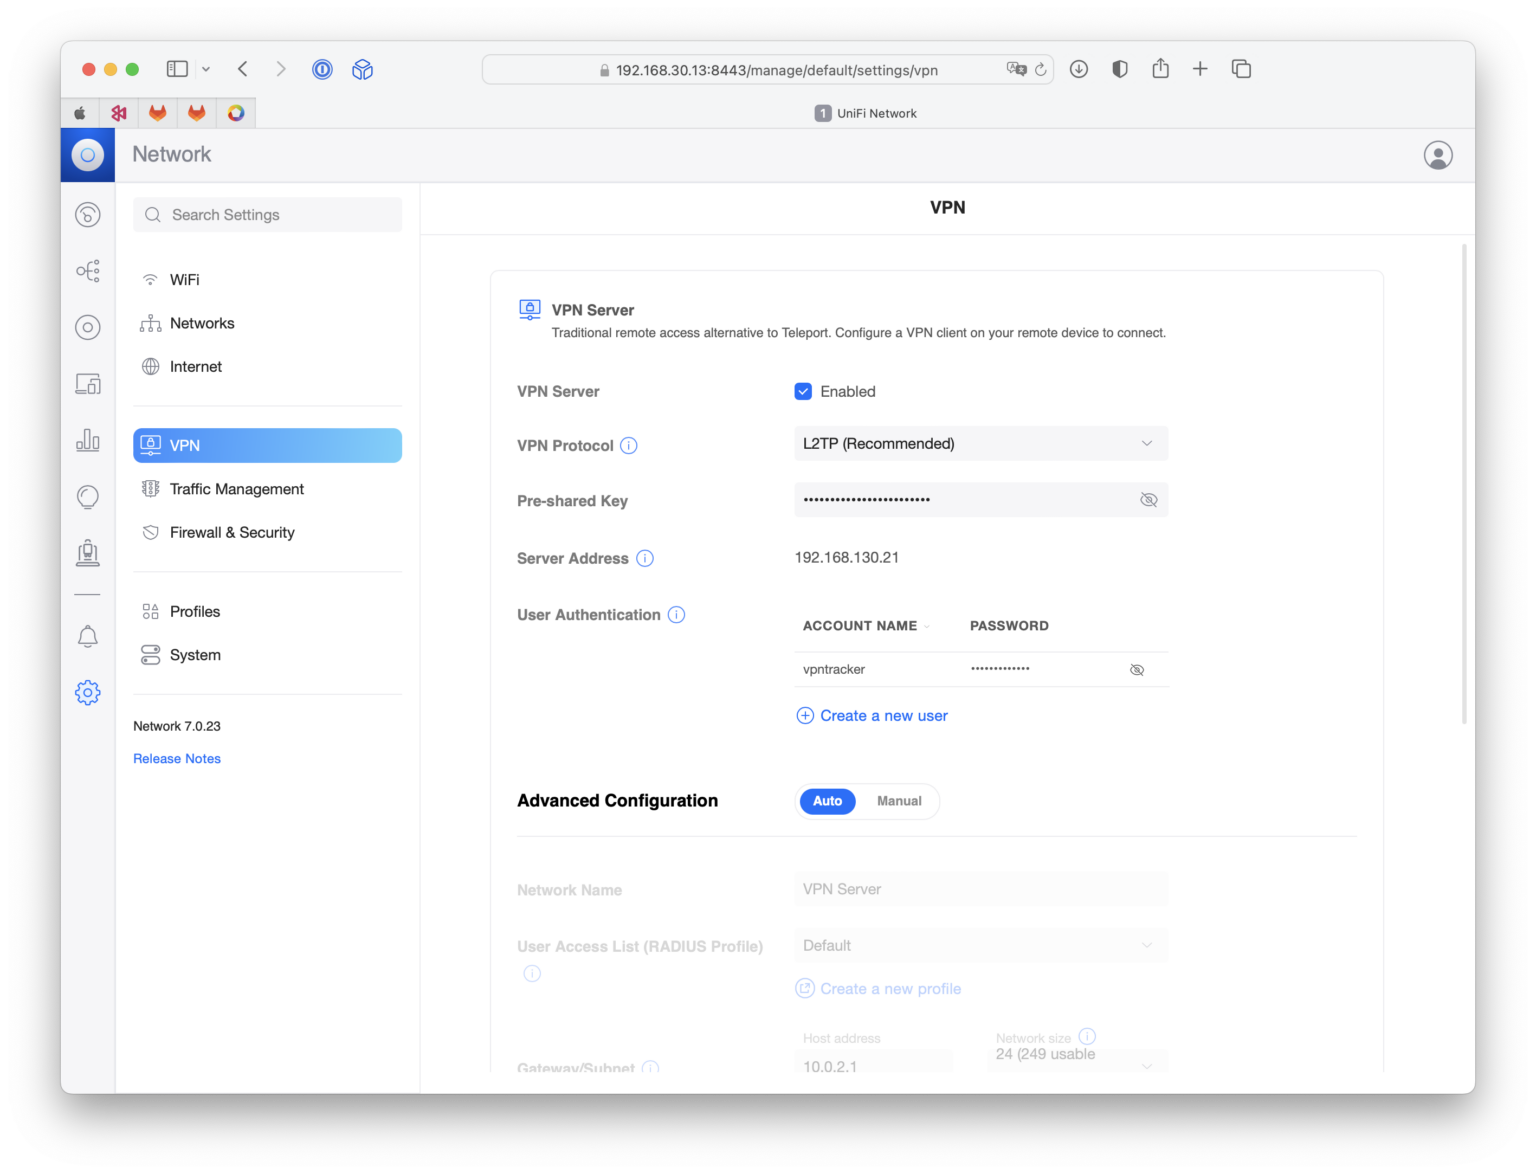Open the VPN Protocol dropdown
1536x1174 pixels.
(x=980, y=443)
